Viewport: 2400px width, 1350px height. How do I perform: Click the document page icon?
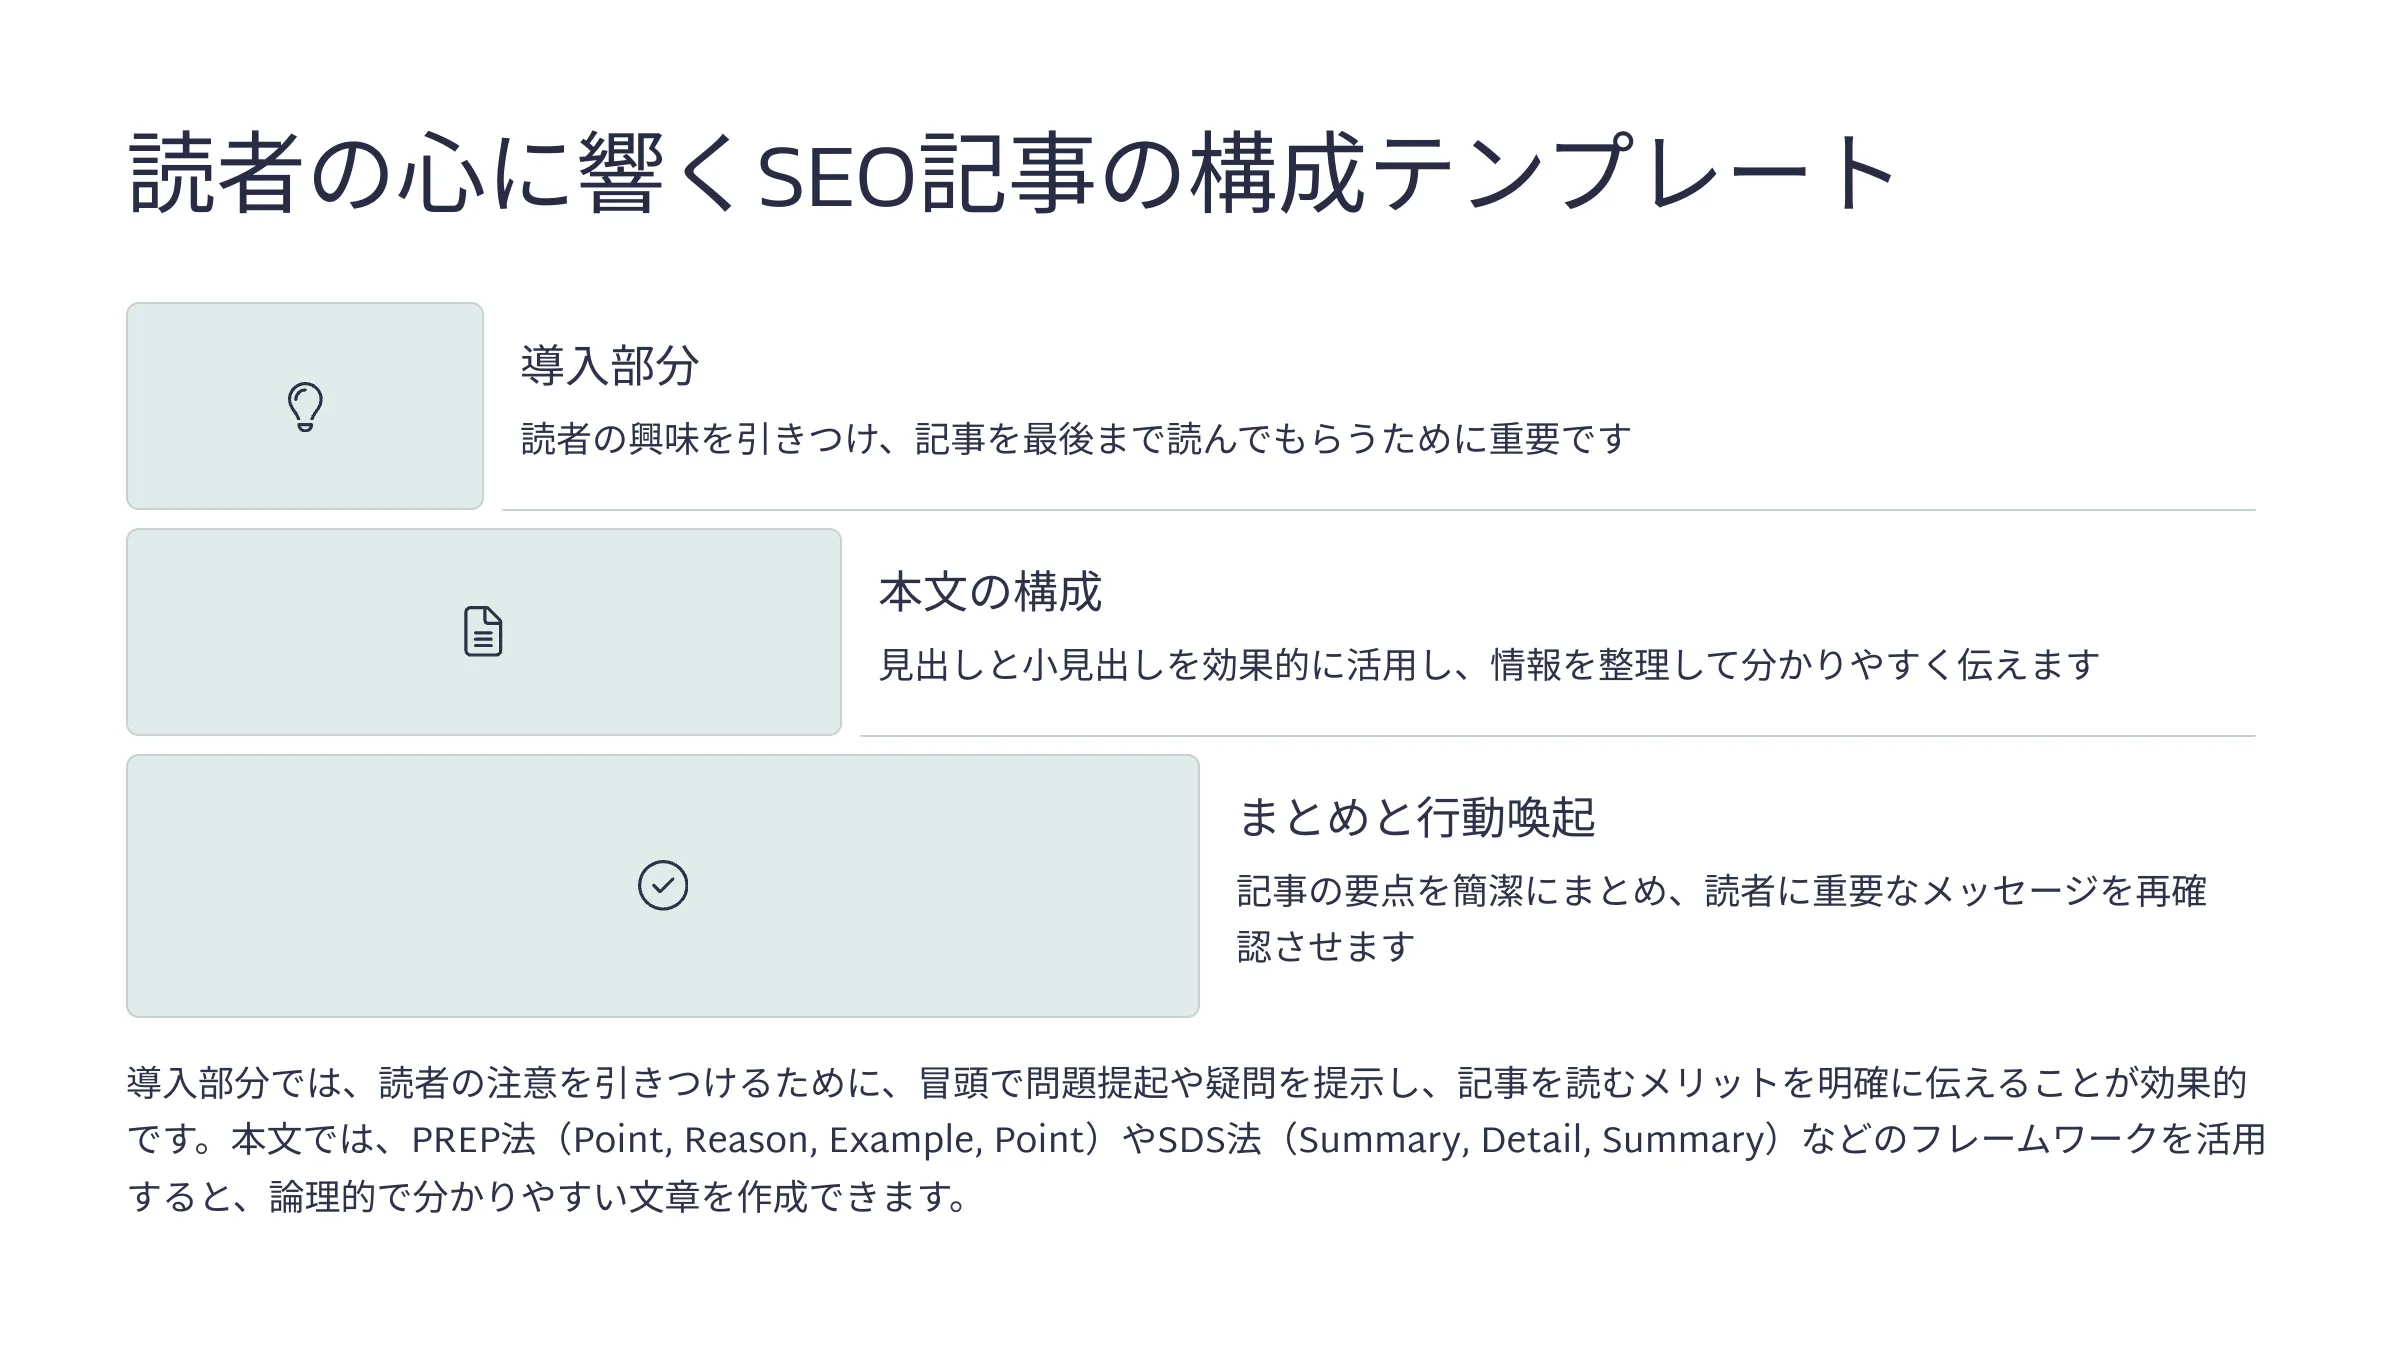click(483, 632)
